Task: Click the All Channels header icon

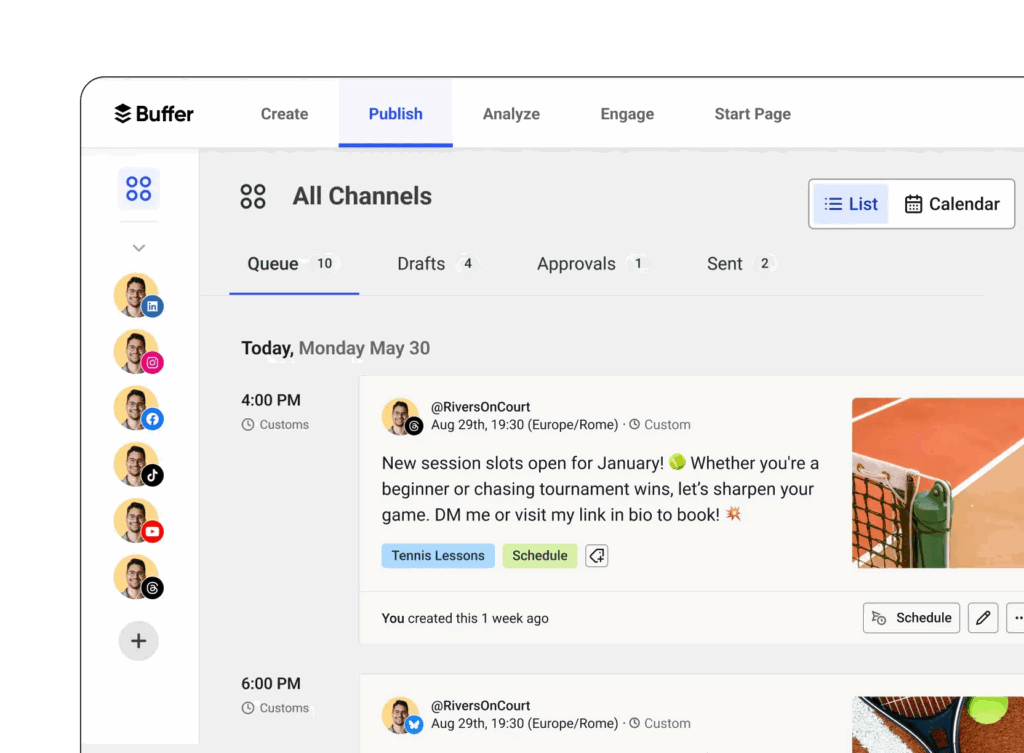Action: pos(253,196)
